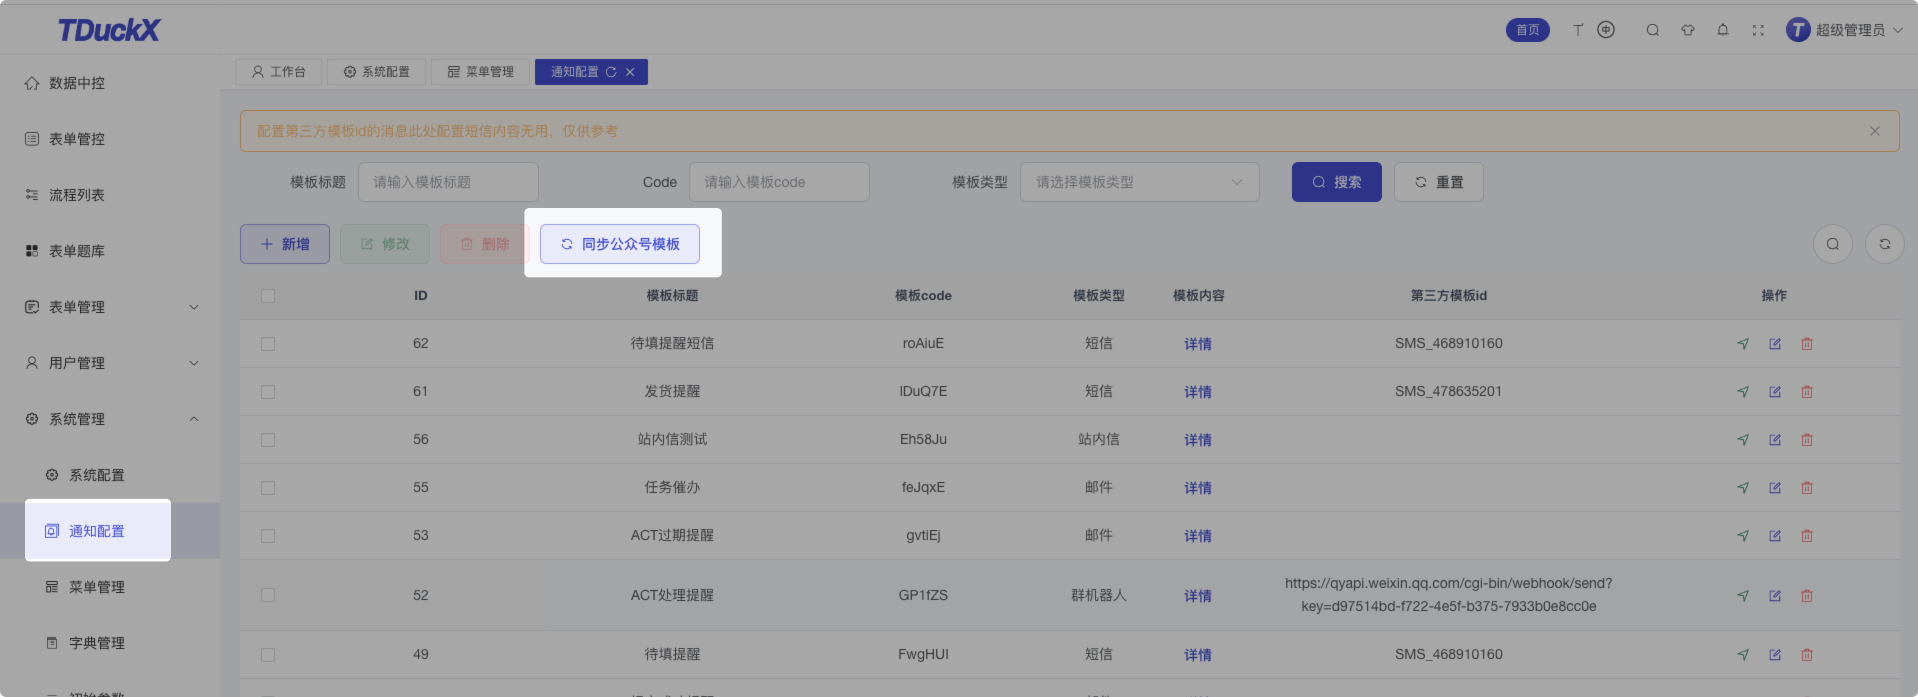The height and width of the screenshot is (697, 1918).
Task: Select 字典管理 in the sidebar
Action: (110, 643)
